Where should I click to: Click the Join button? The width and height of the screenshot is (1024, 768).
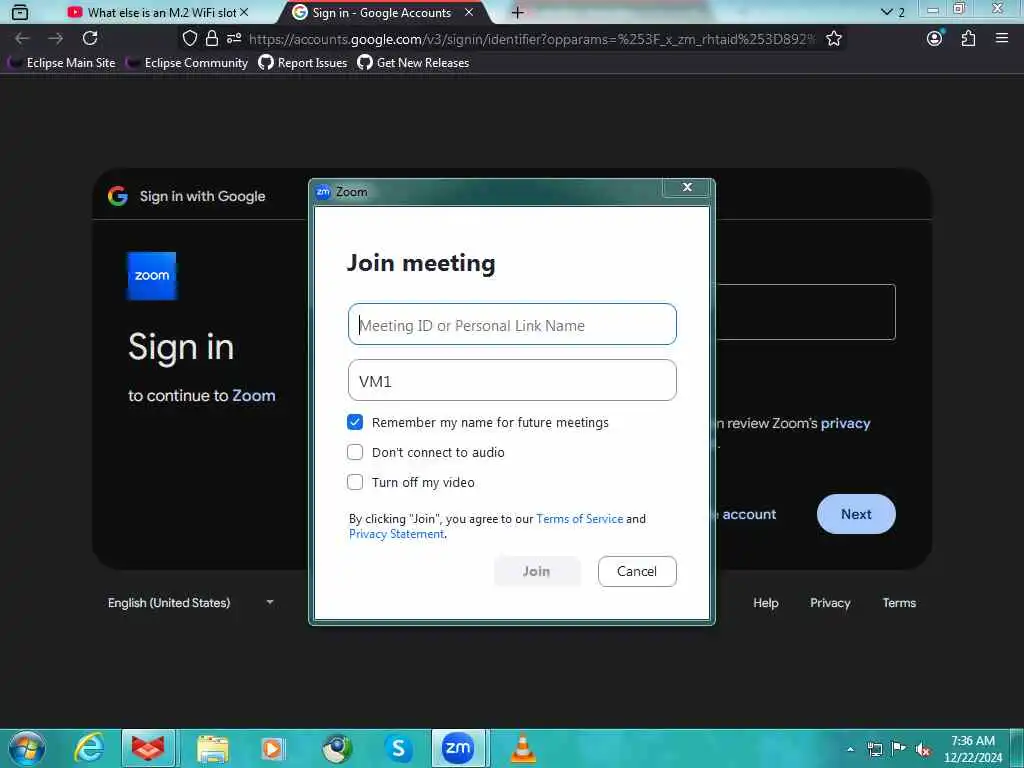pos(537,571)
